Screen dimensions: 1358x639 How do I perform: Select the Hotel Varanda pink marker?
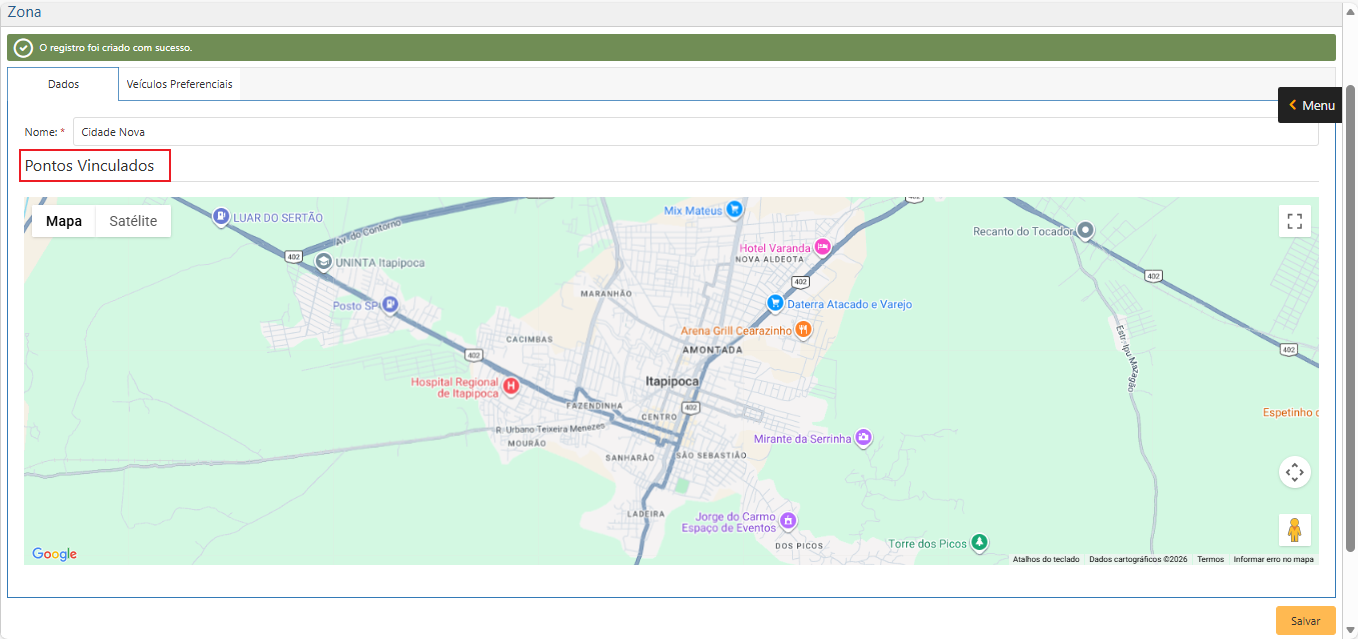(824, 247)
